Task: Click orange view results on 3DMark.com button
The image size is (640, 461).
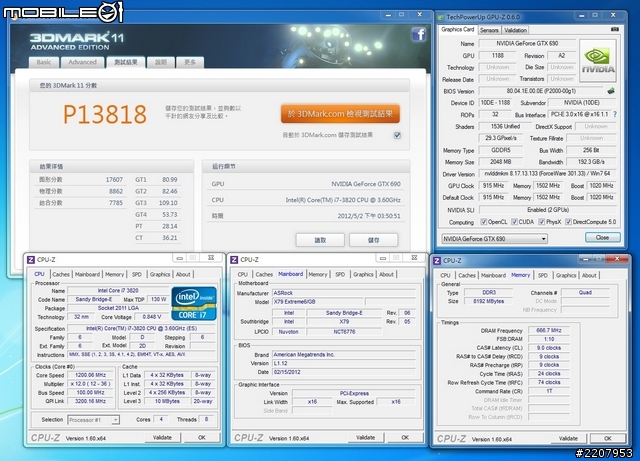Action: pyautogui.click(x=340, y=114)
